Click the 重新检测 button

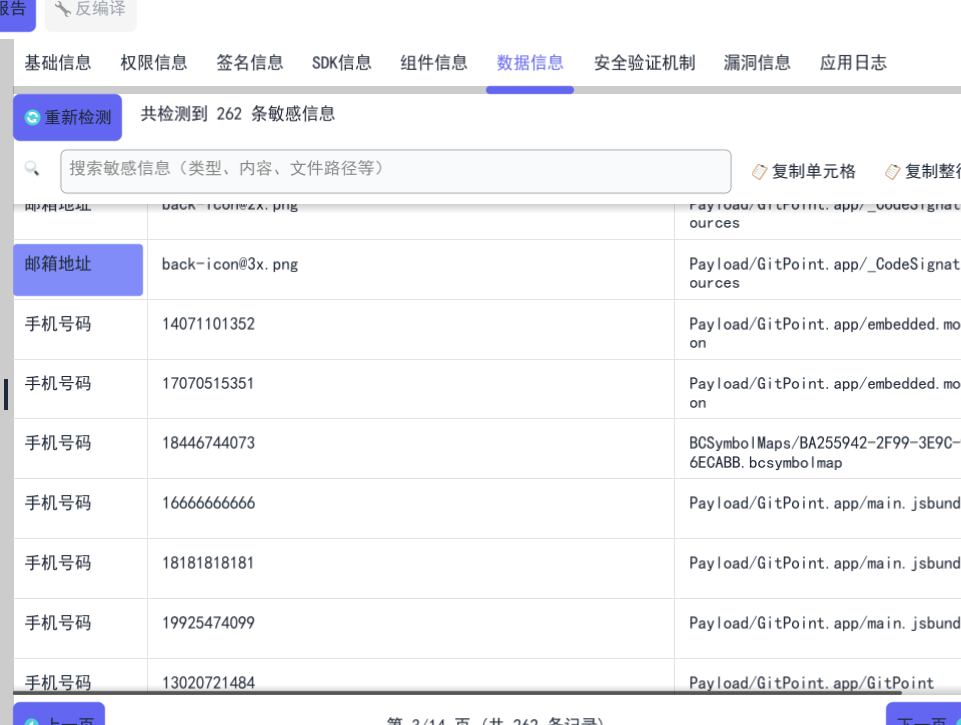(67, 117)
